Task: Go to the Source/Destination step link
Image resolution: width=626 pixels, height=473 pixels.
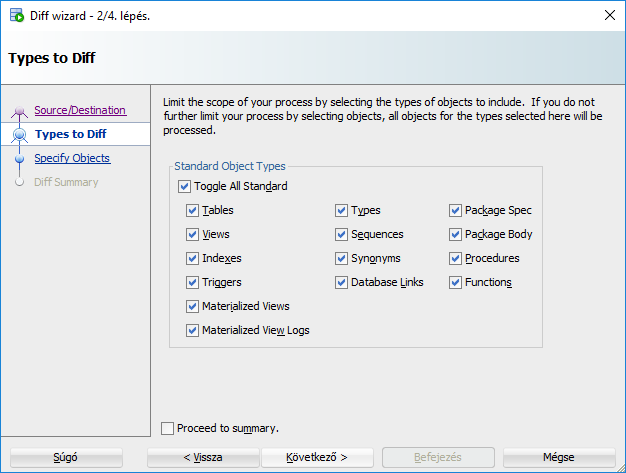Action: pos(80,110)
